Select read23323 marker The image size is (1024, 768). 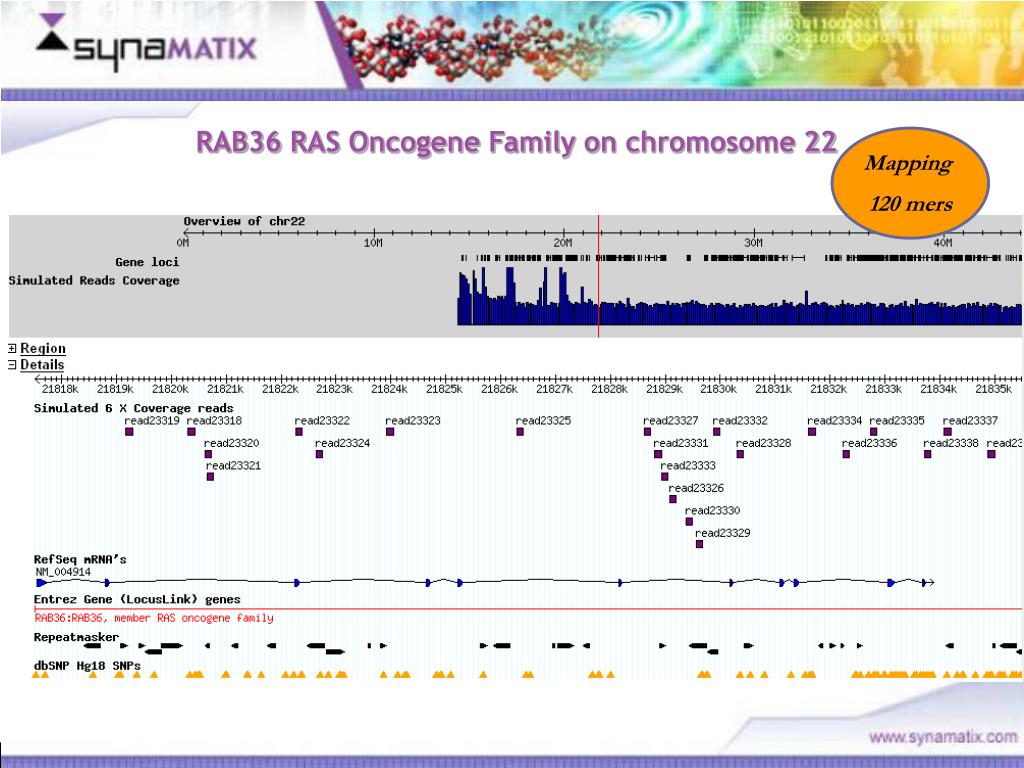pyautogui.click(x=389, y=432)
